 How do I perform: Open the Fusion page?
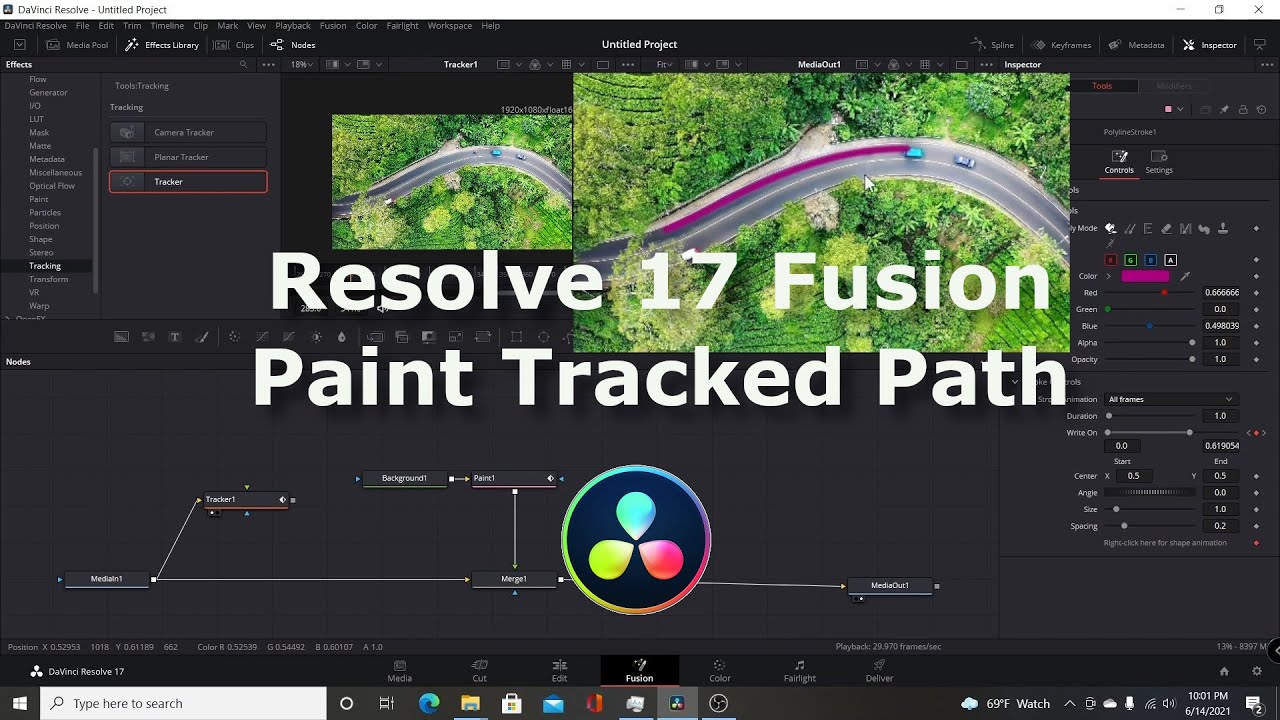click(640, 670)
